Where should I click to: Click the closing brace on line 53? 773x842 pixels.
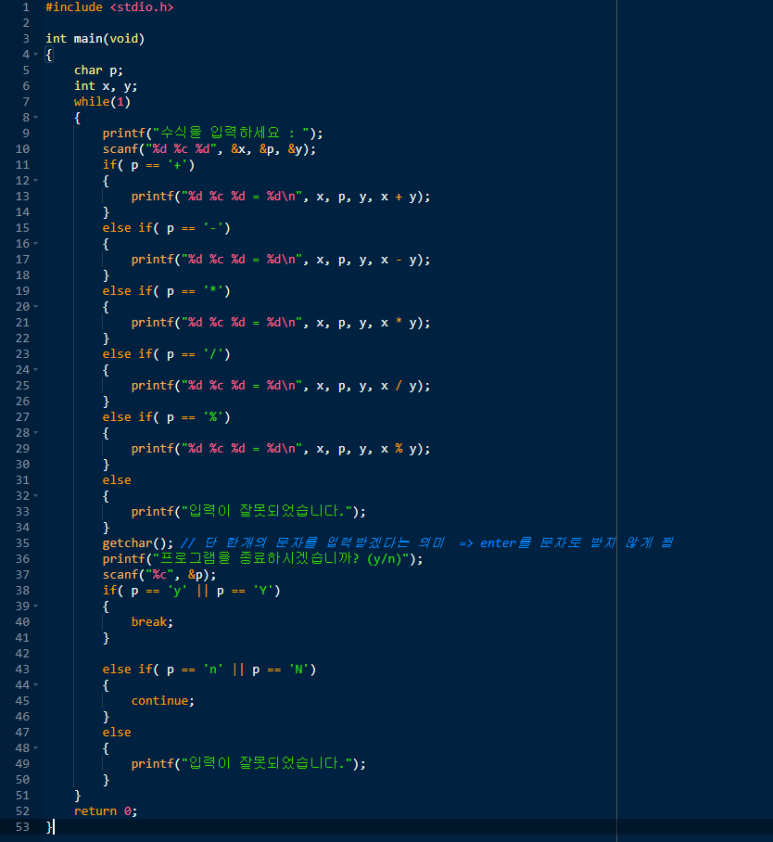pos(49,827)
